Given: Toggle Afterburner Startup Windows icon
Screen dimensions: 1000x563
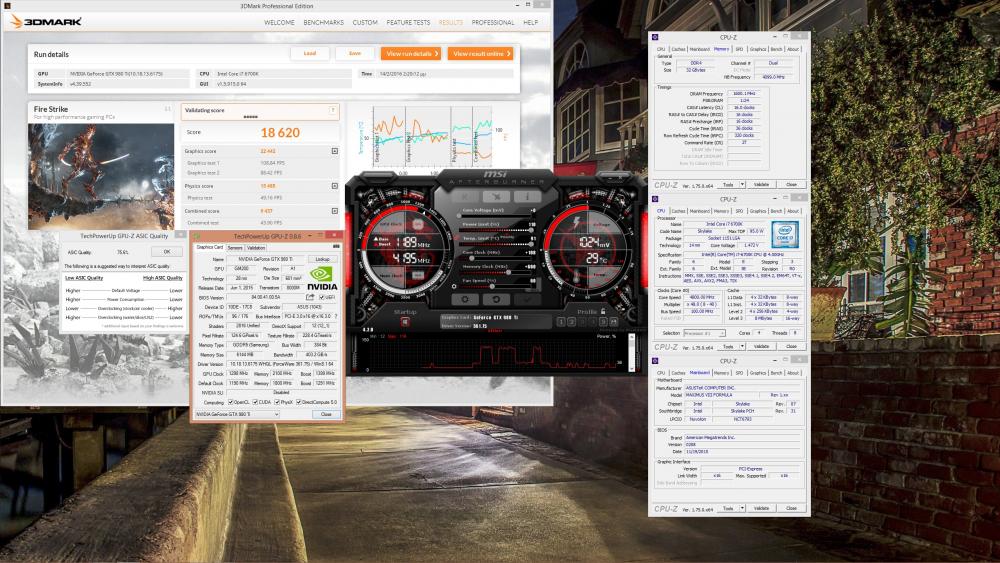Looking at the screenshot, I should (x=404, y=322).
